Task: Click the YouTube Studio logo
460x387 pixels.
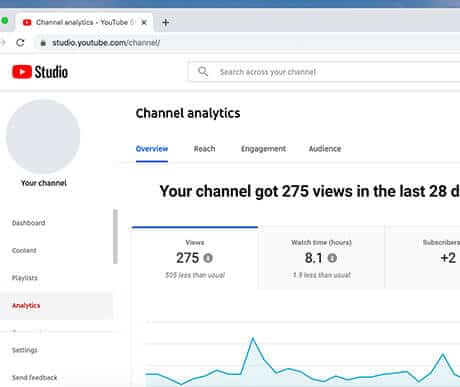Action: tap(40, 72)
